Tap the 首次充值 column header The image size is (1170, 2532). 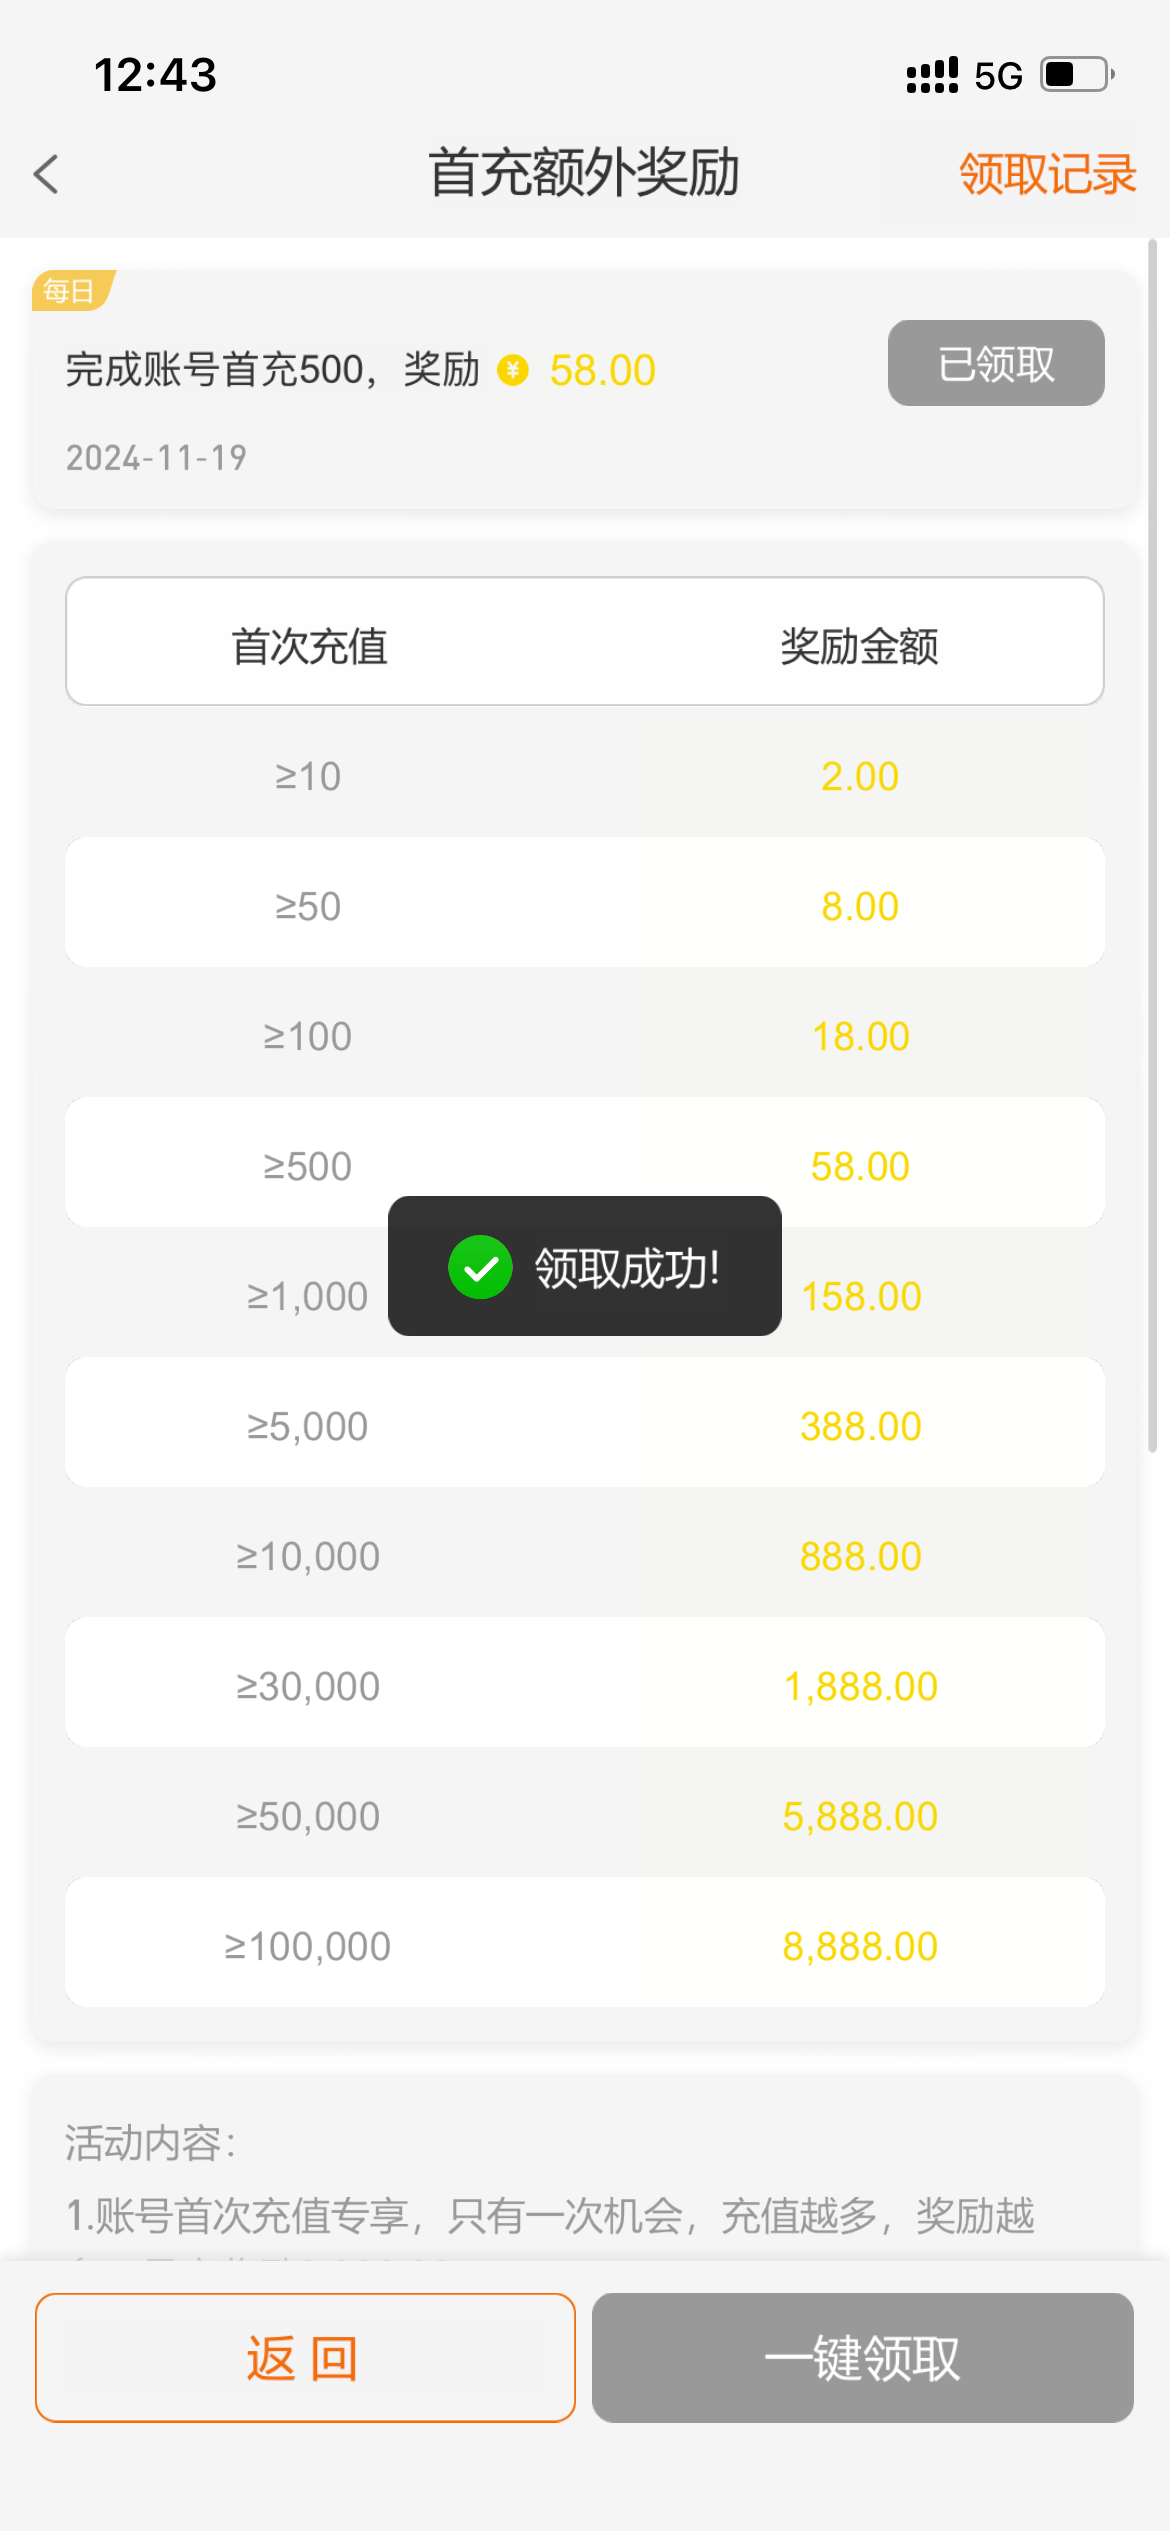tap(309, 646)
